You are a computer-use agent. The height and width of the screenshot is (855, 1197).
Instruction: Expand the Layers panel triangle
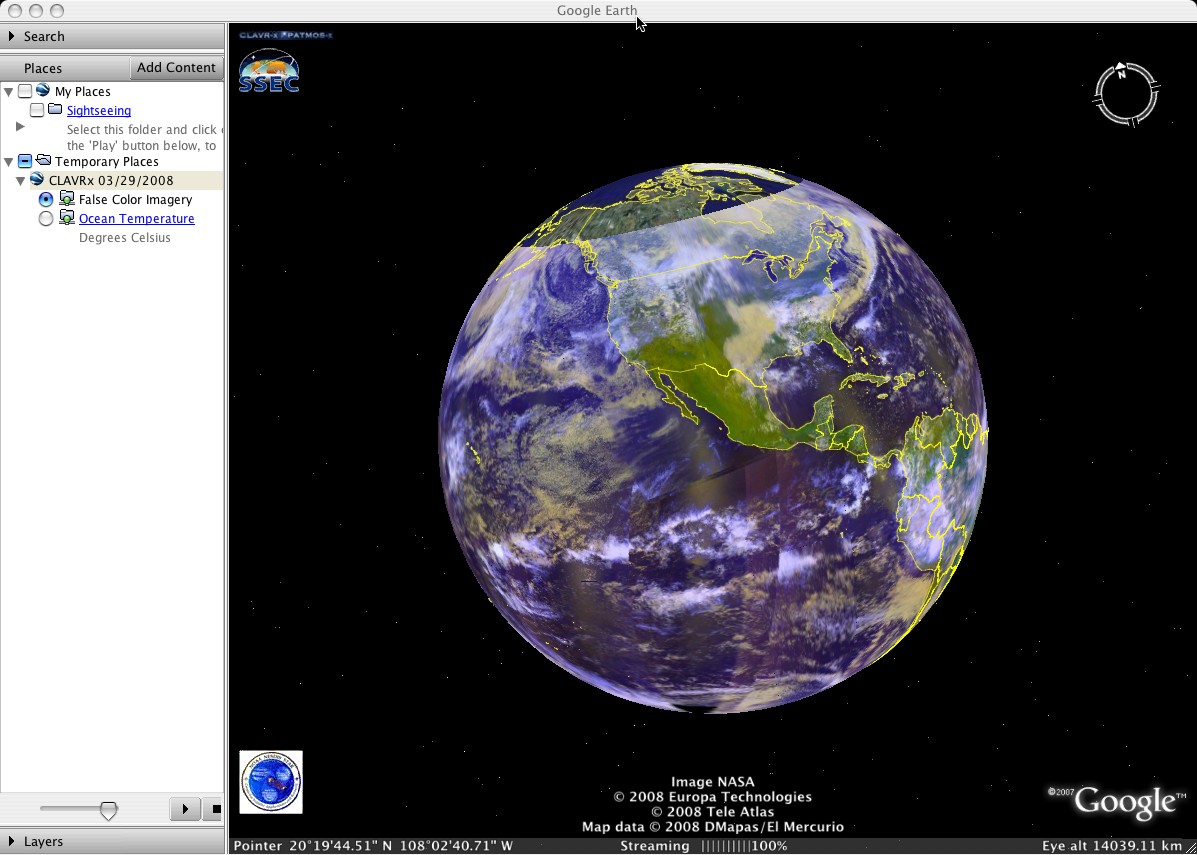(x=11, y=841)
